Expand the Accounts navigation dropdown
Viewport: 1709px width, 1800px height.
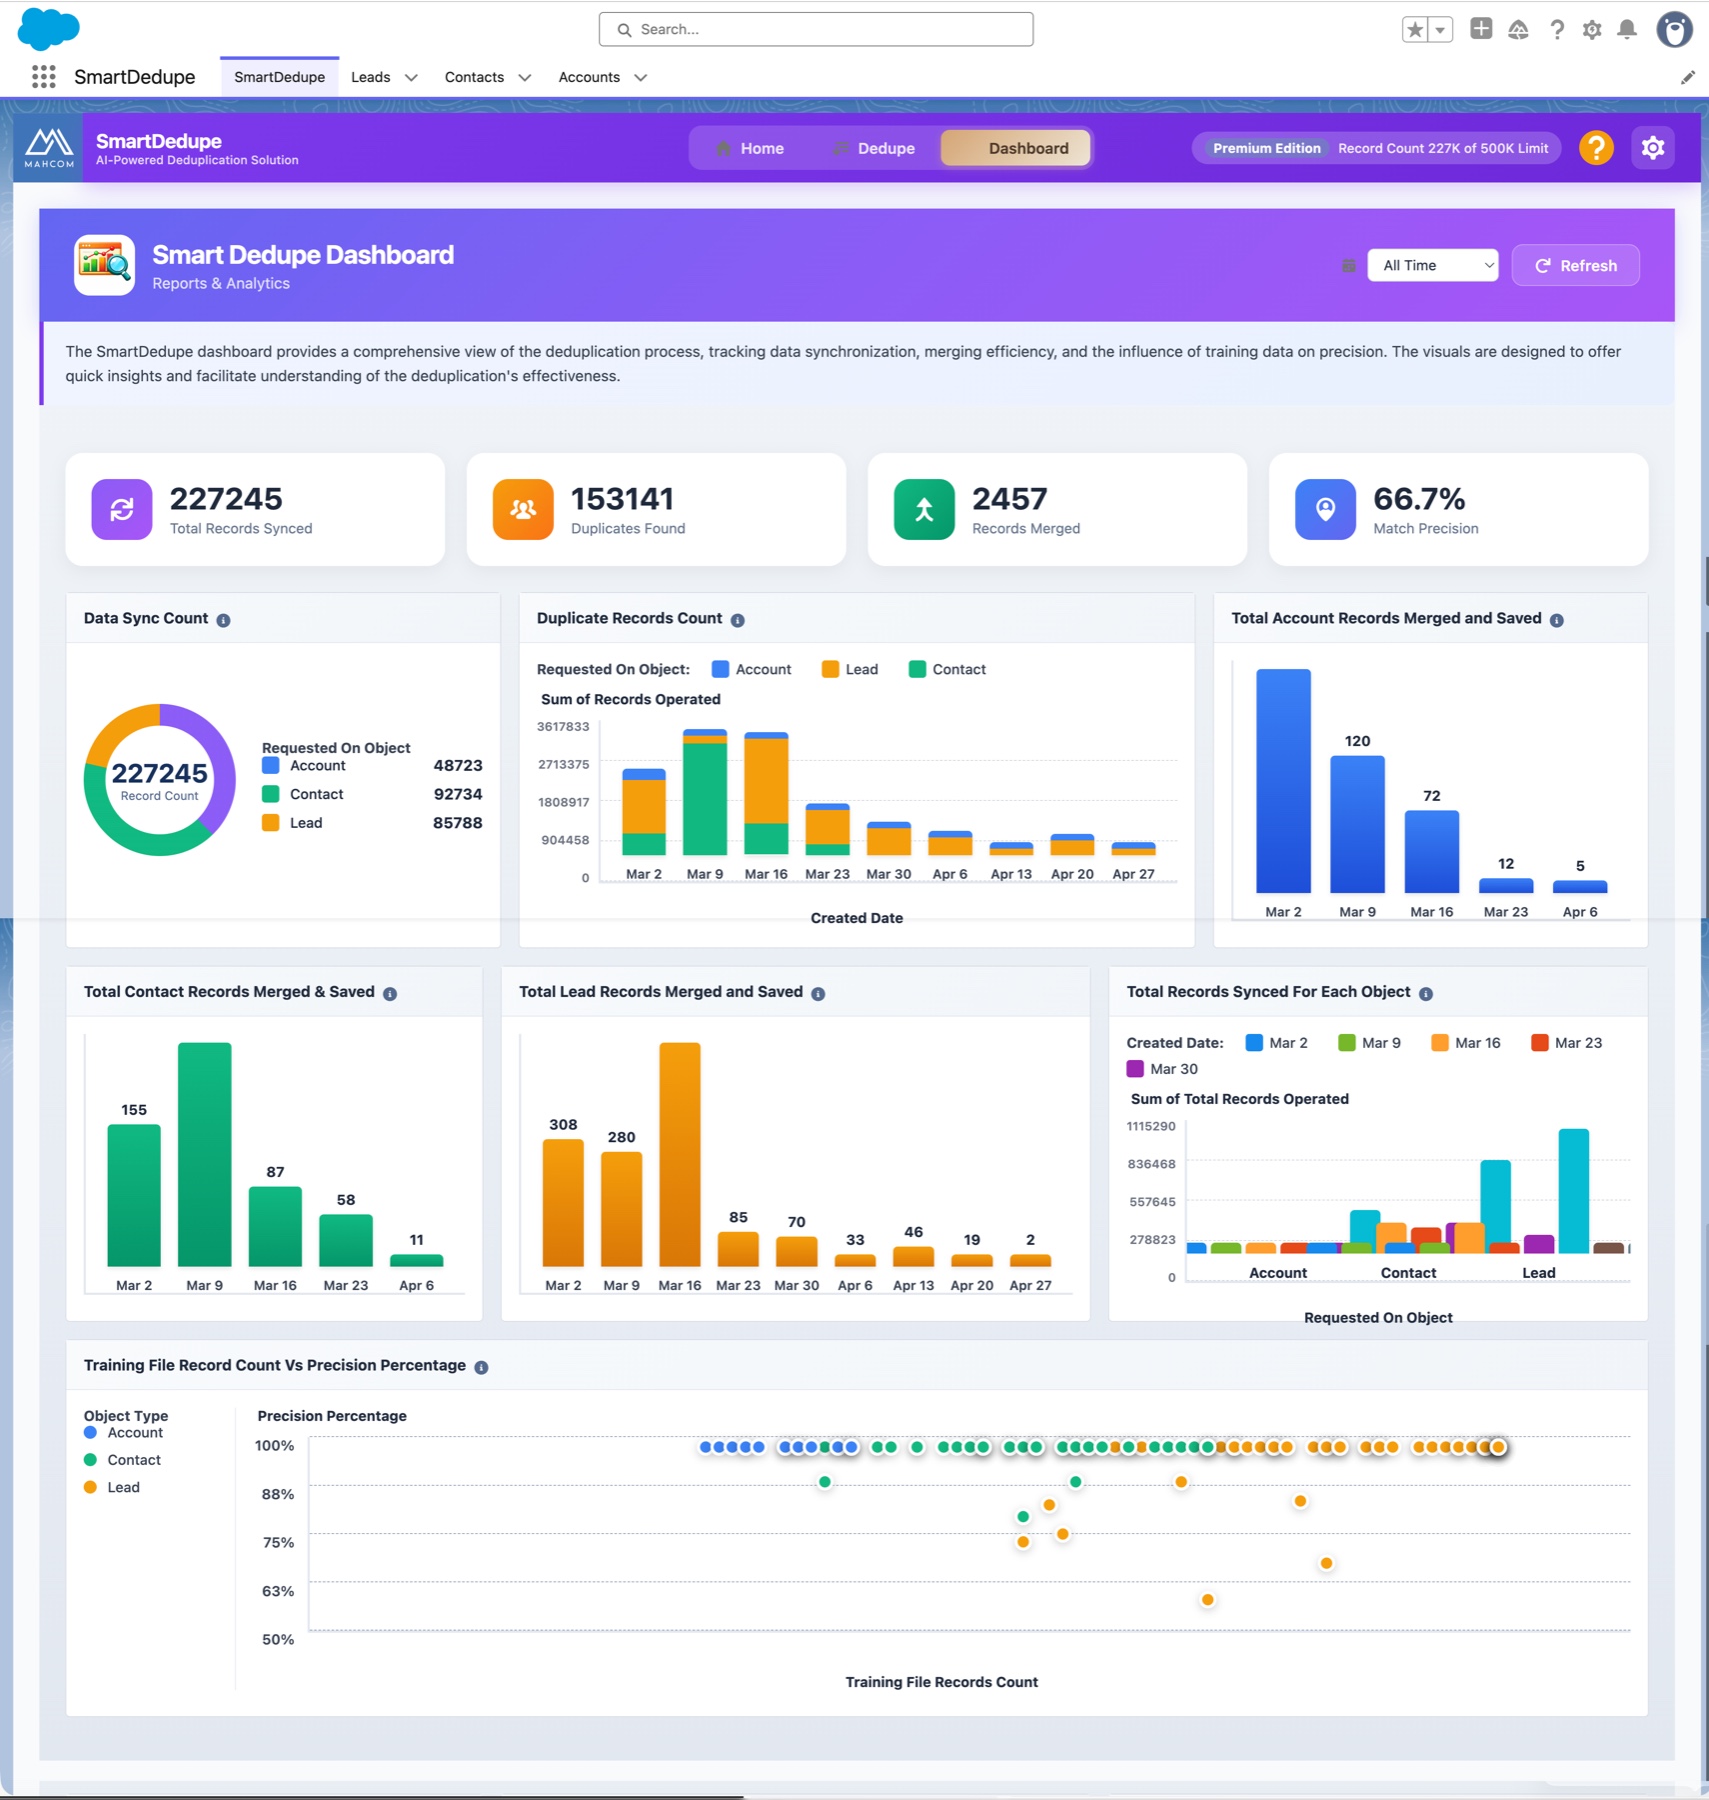click(641, 77)
